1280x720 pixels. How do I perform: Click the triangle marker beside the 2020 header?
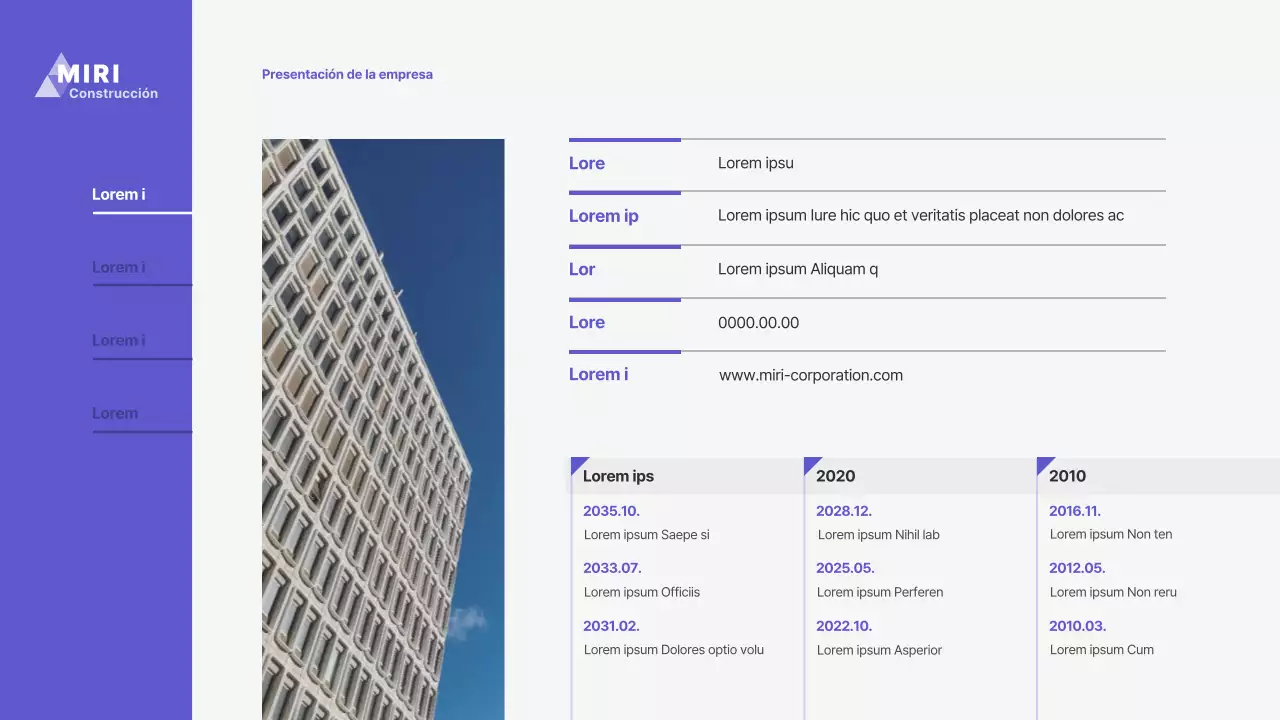(x=810, y=463)
